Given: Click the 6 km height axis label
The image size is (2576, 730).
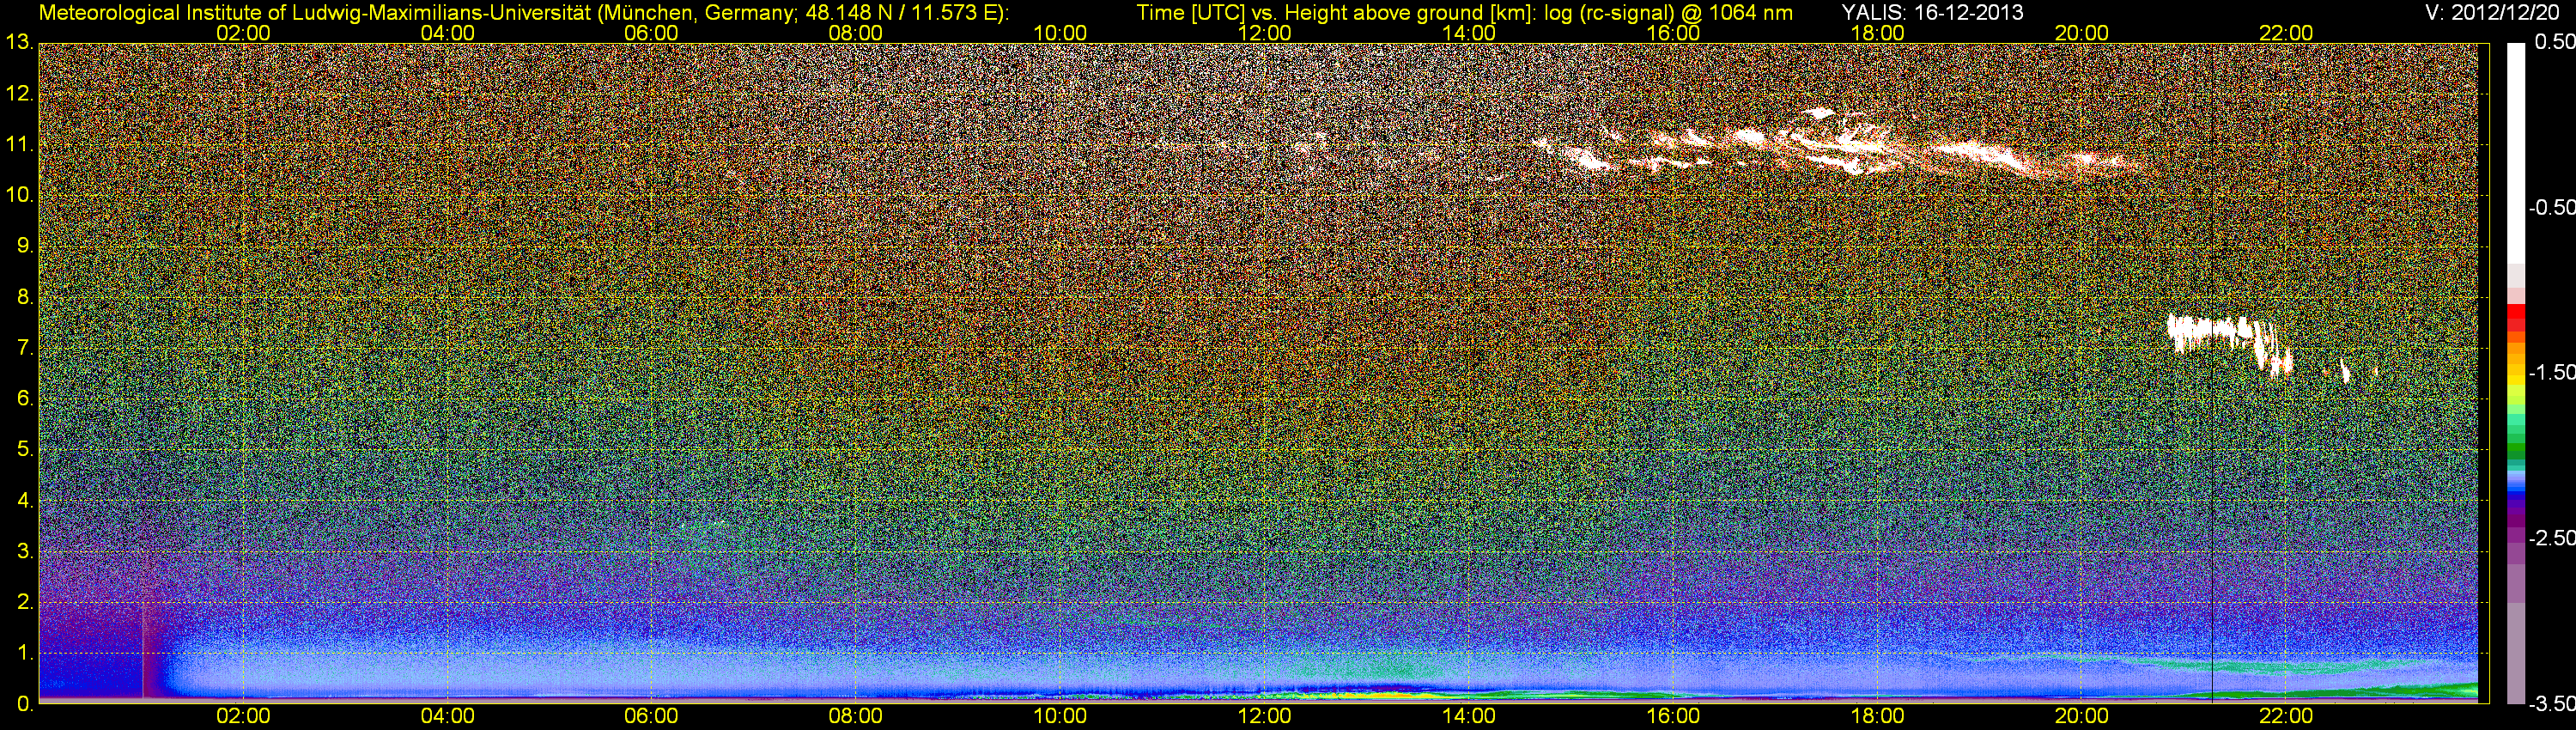Looking at the screenshot, I should (24, 399).
